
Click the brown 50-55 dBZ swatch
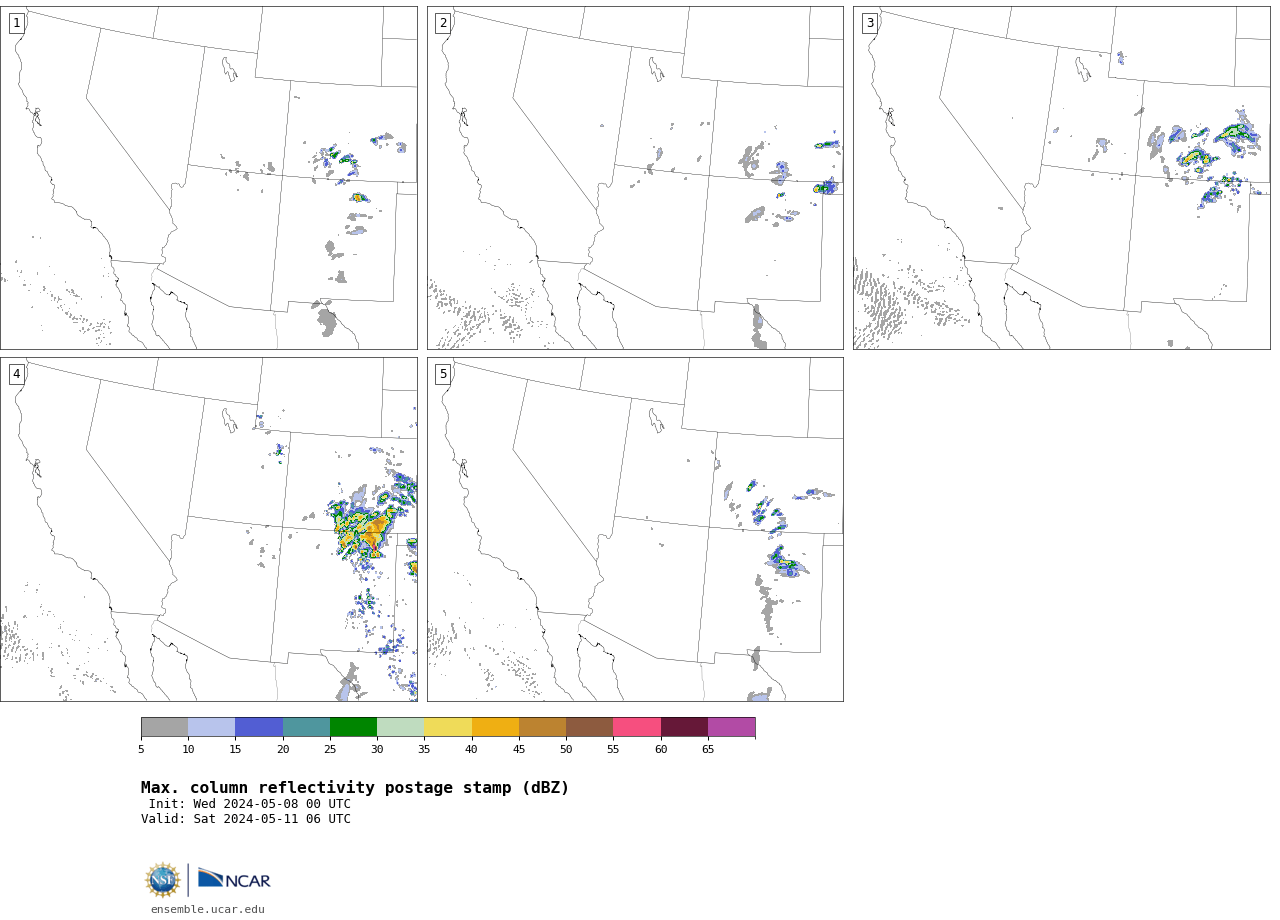[x=590, y=727]
